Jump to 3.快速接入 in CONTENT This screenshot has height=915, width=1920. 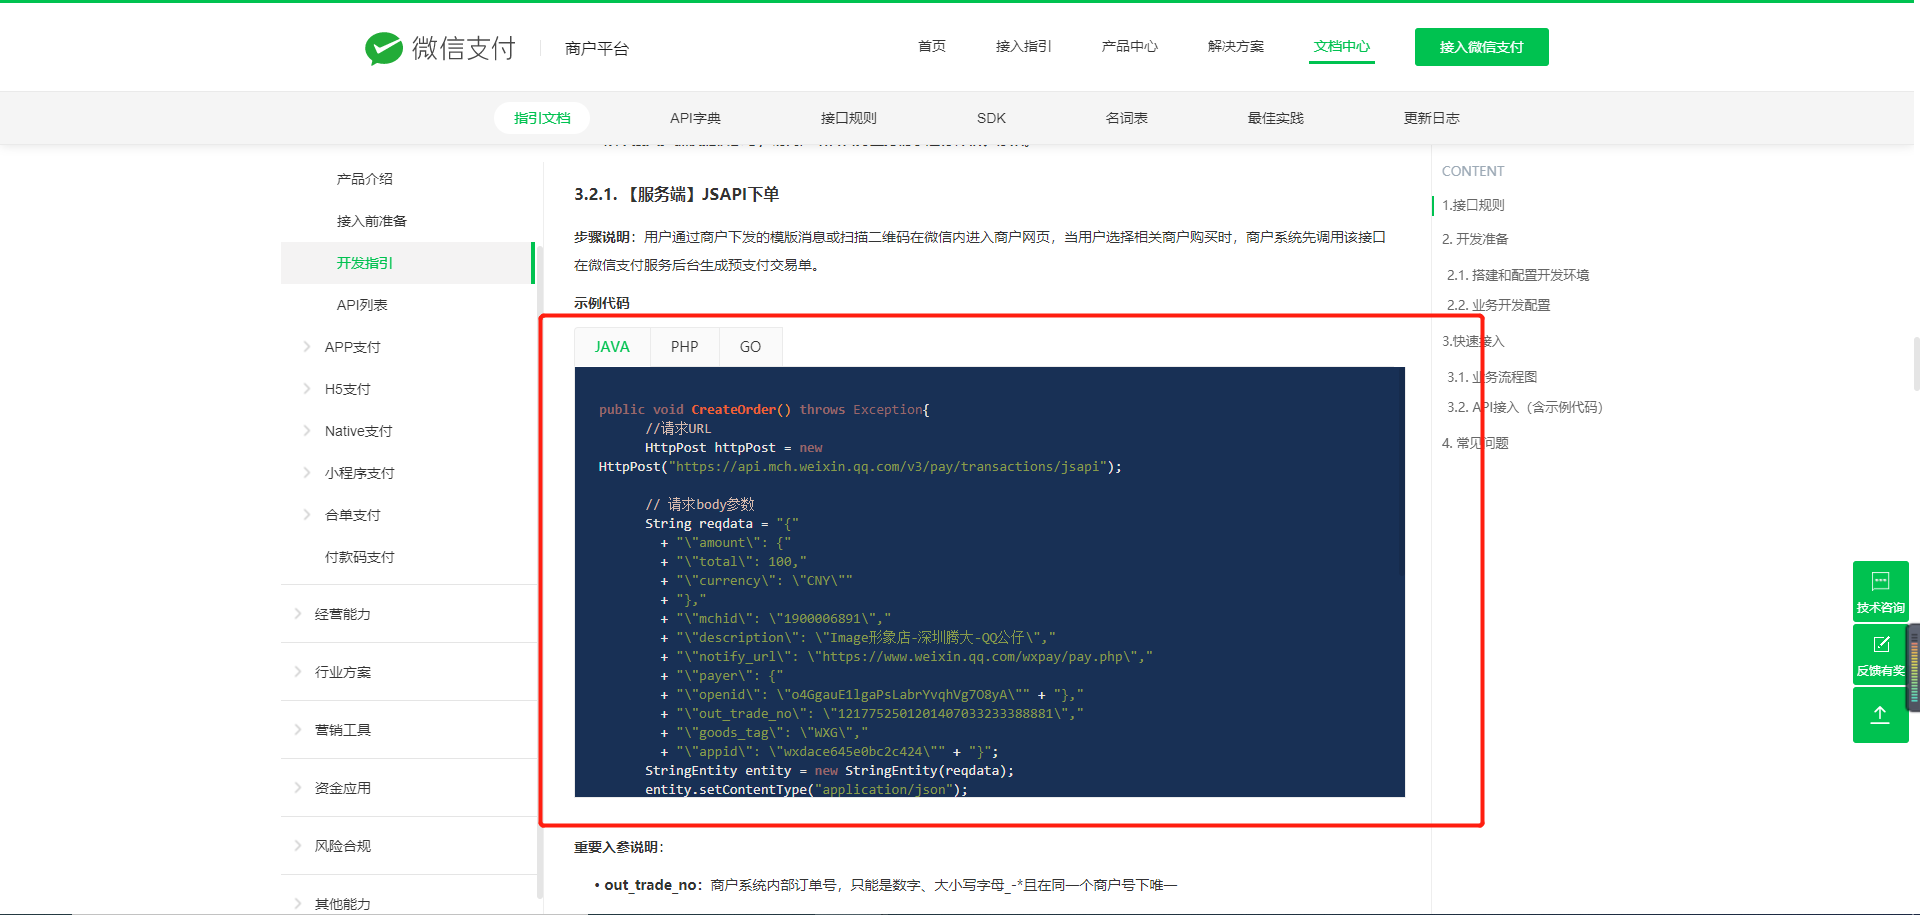pos(1473,341)
